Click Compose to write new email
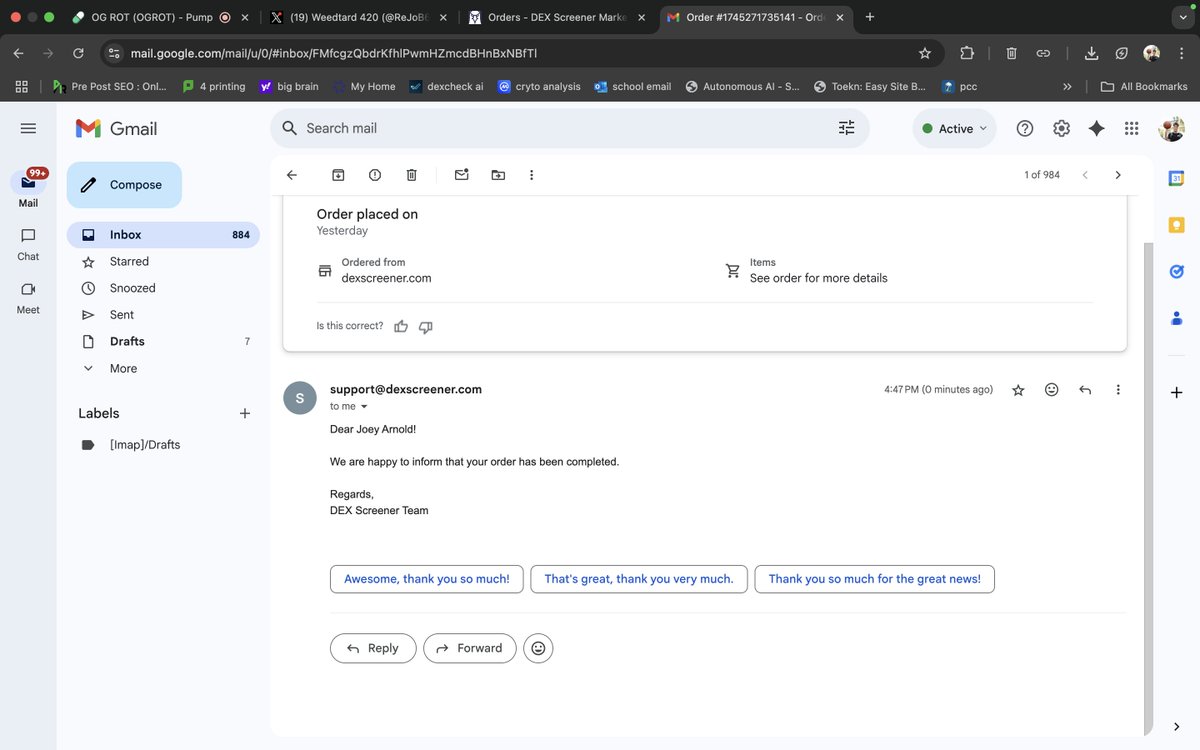The image size is (1200, 750). click(x=124, y=185)
